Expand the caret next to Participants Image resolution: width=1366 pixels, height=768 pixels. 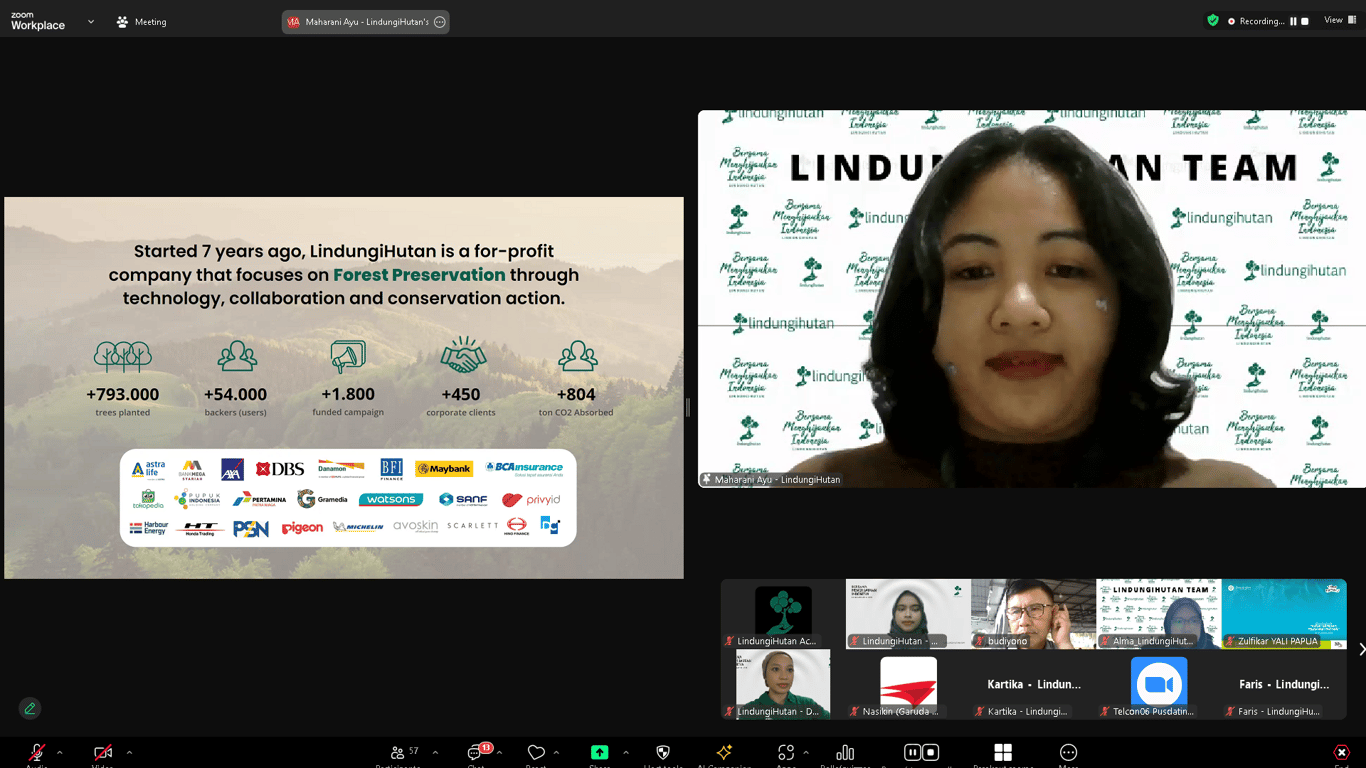(x=435, y=752)
